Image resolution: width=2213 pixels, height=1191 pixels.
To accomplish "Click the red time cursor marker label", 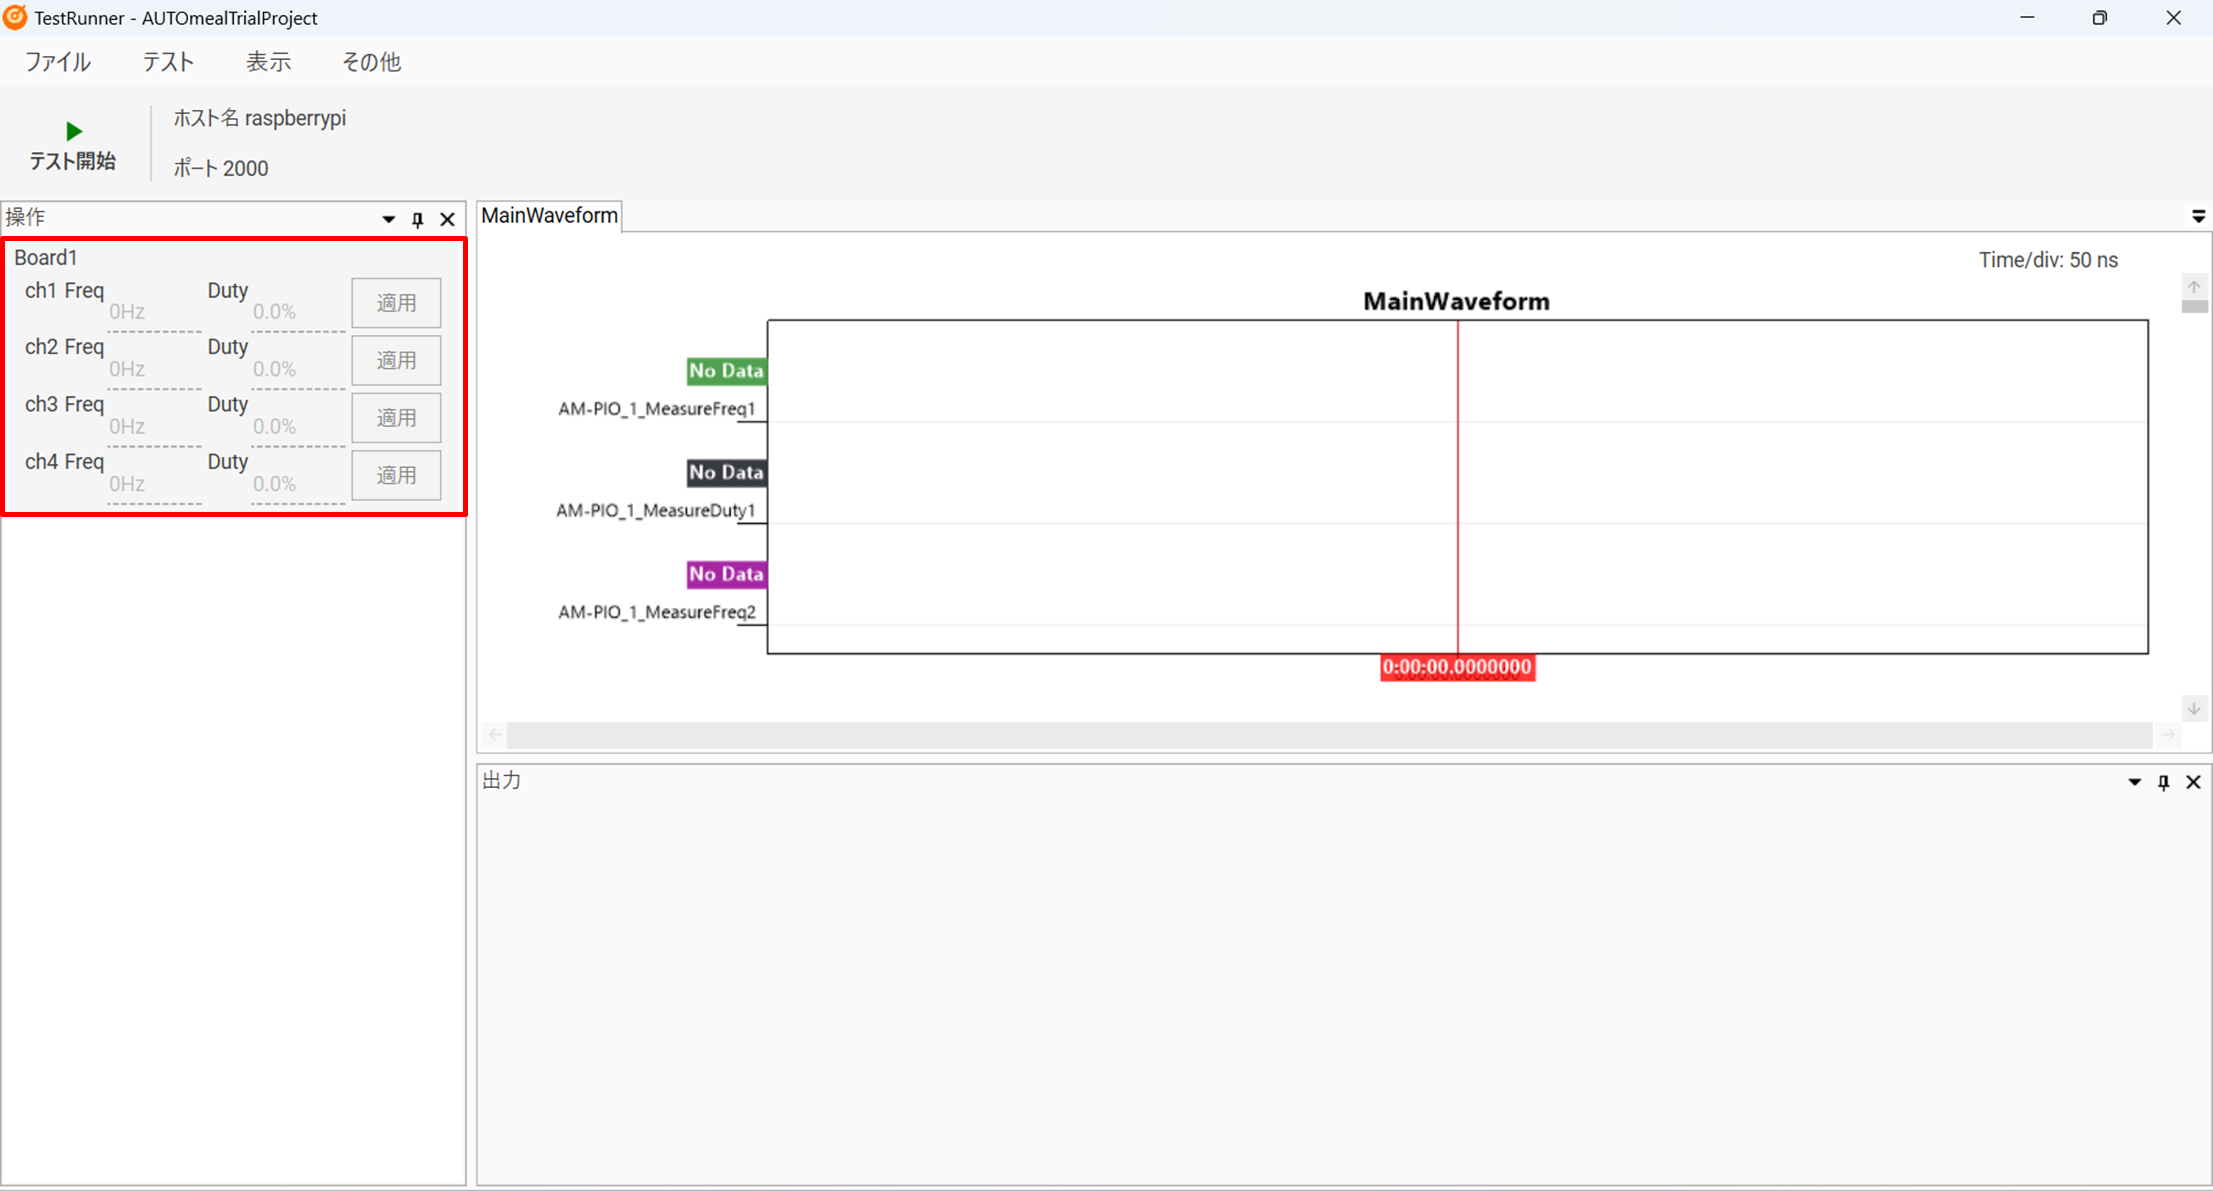I will coord(1457,667).
